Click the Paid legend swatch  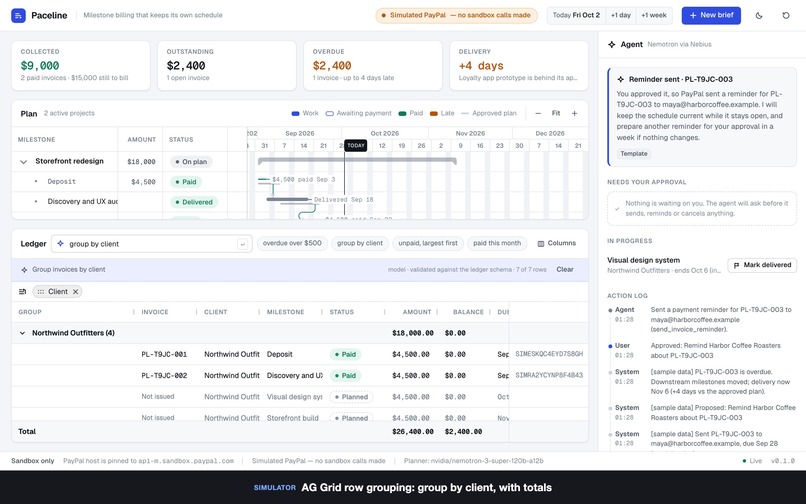click(x=402, y=113)
